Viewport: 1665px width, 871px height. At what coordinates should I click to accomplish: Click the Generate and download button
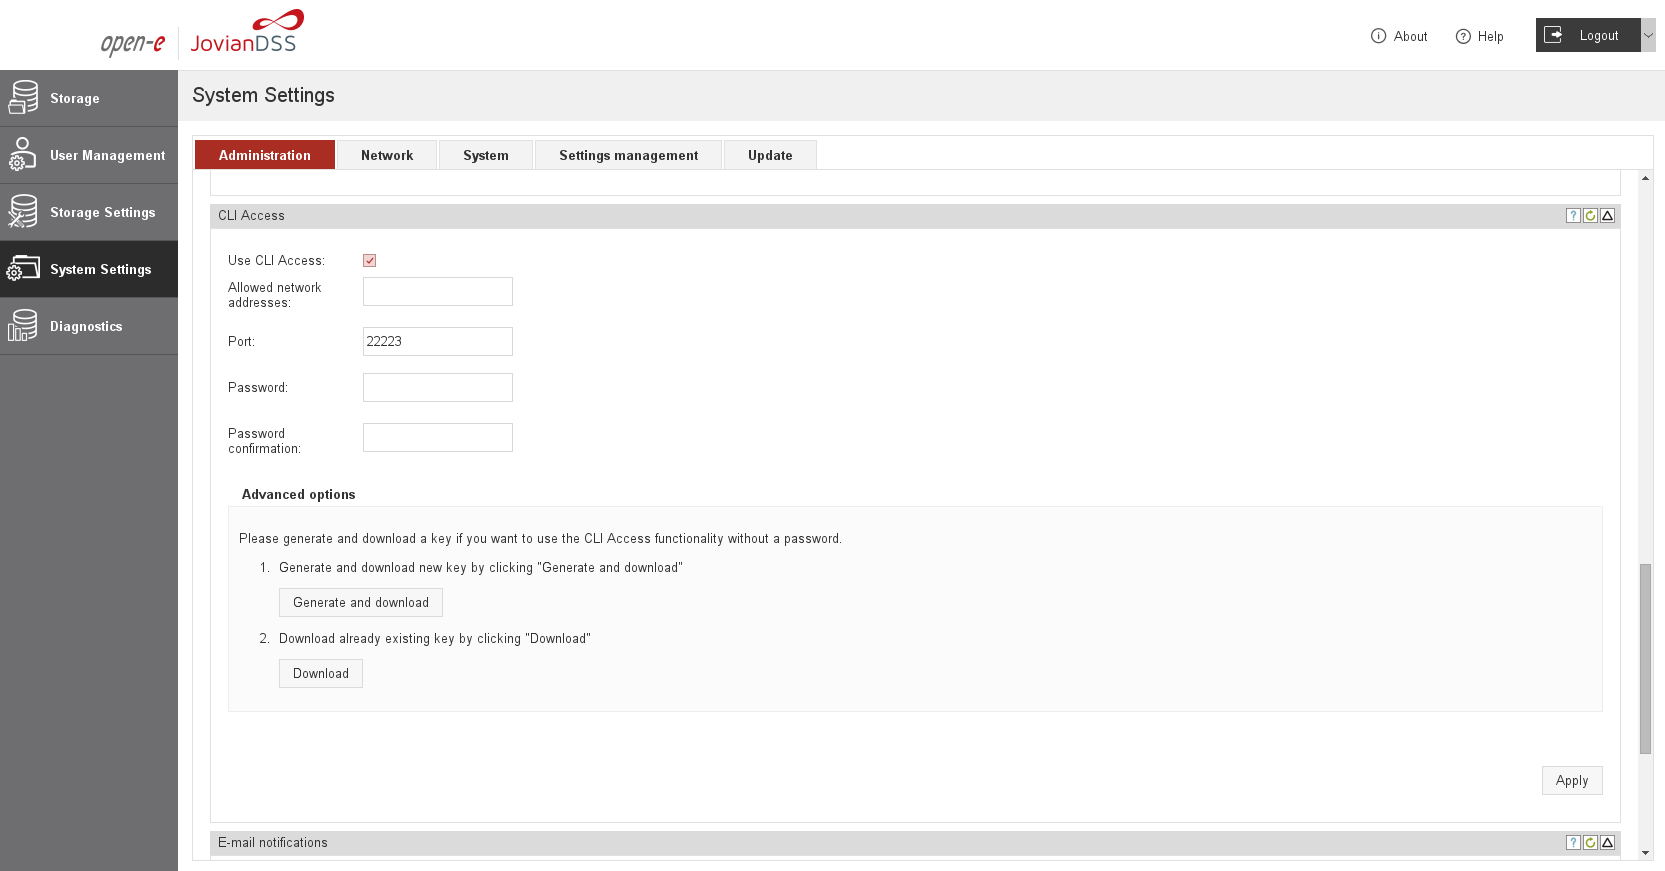360,603
